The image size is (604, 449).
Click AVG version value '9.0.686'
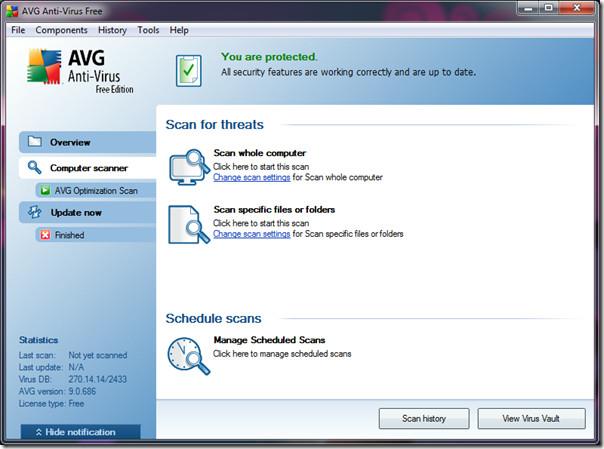coord(82,391)
